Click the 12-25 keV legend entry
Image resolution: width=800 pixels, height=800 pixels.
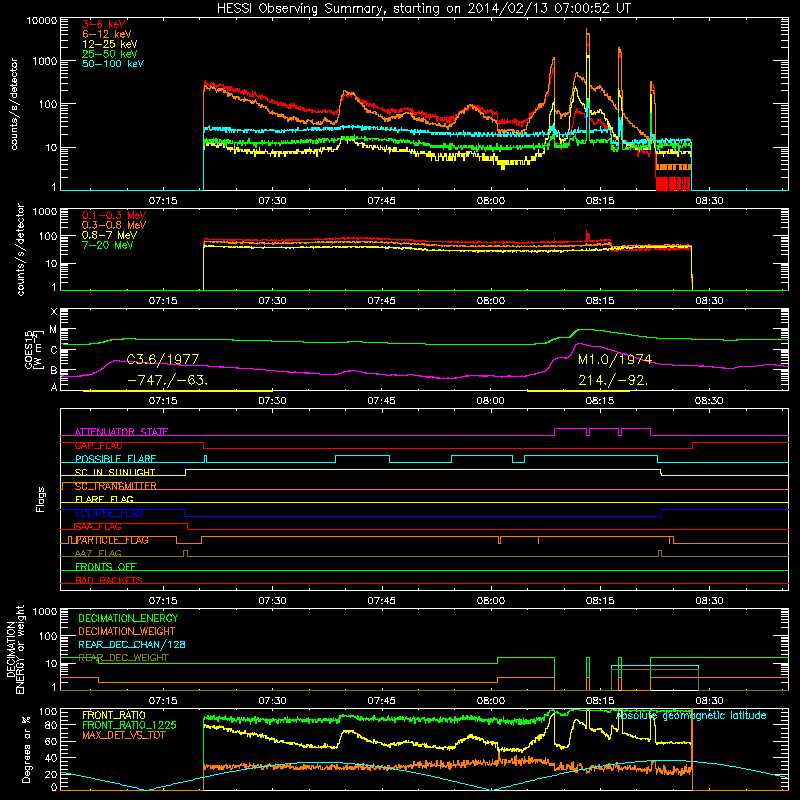coord(109,44)
